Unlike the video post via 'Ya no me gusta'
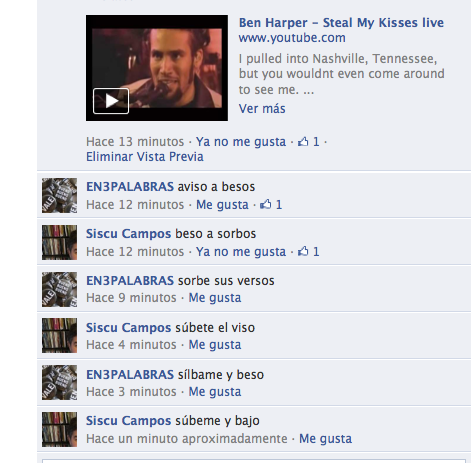Image resolution: width=475 pixels, height=463 pixels. point(241,142)
